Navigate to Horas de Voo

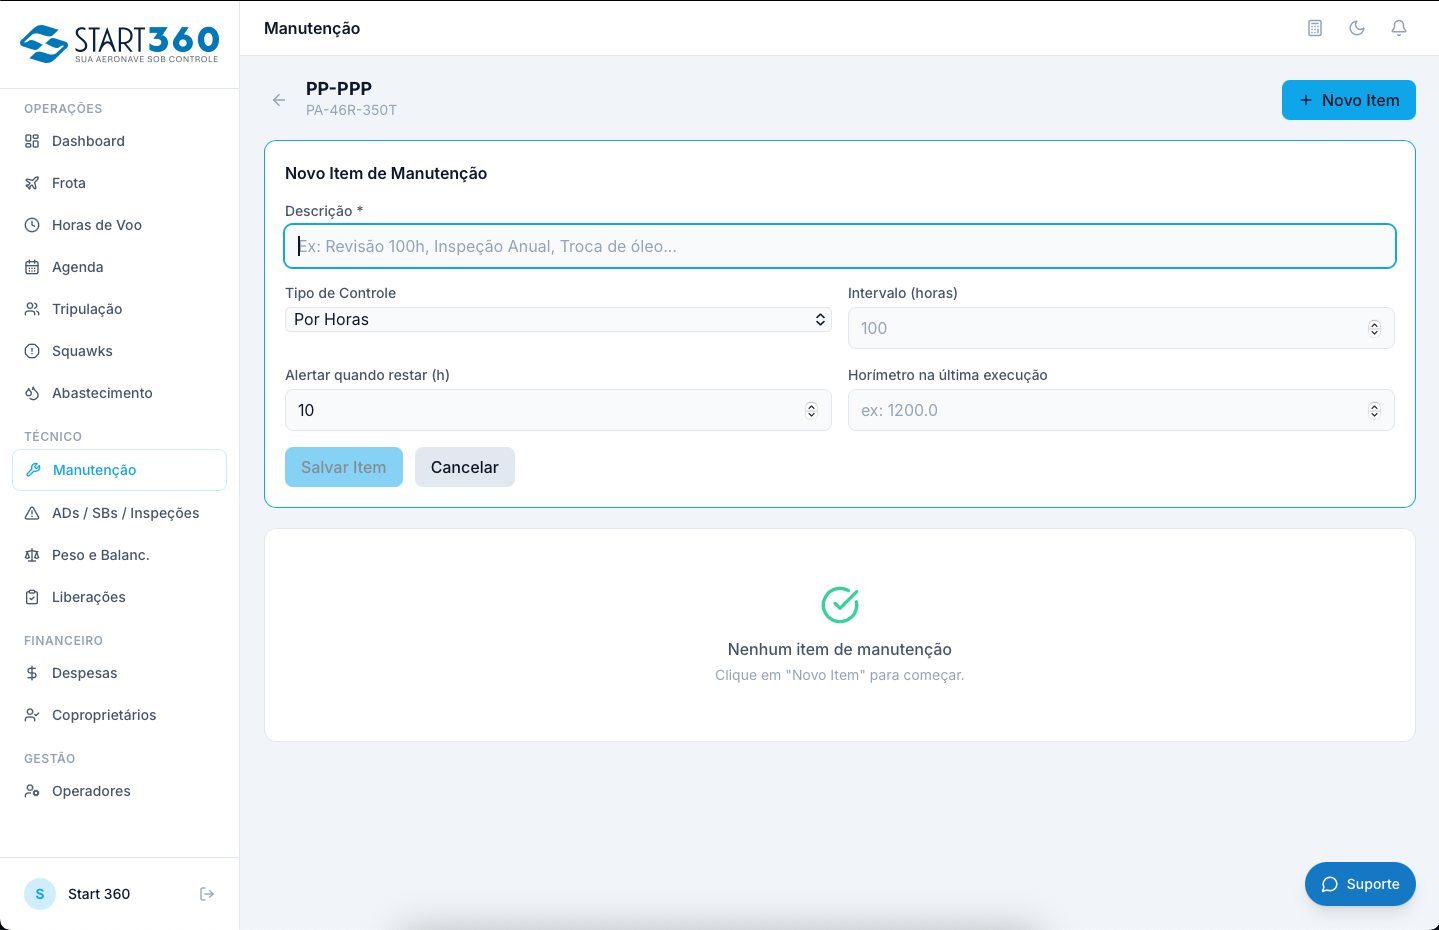click(119, 225)
